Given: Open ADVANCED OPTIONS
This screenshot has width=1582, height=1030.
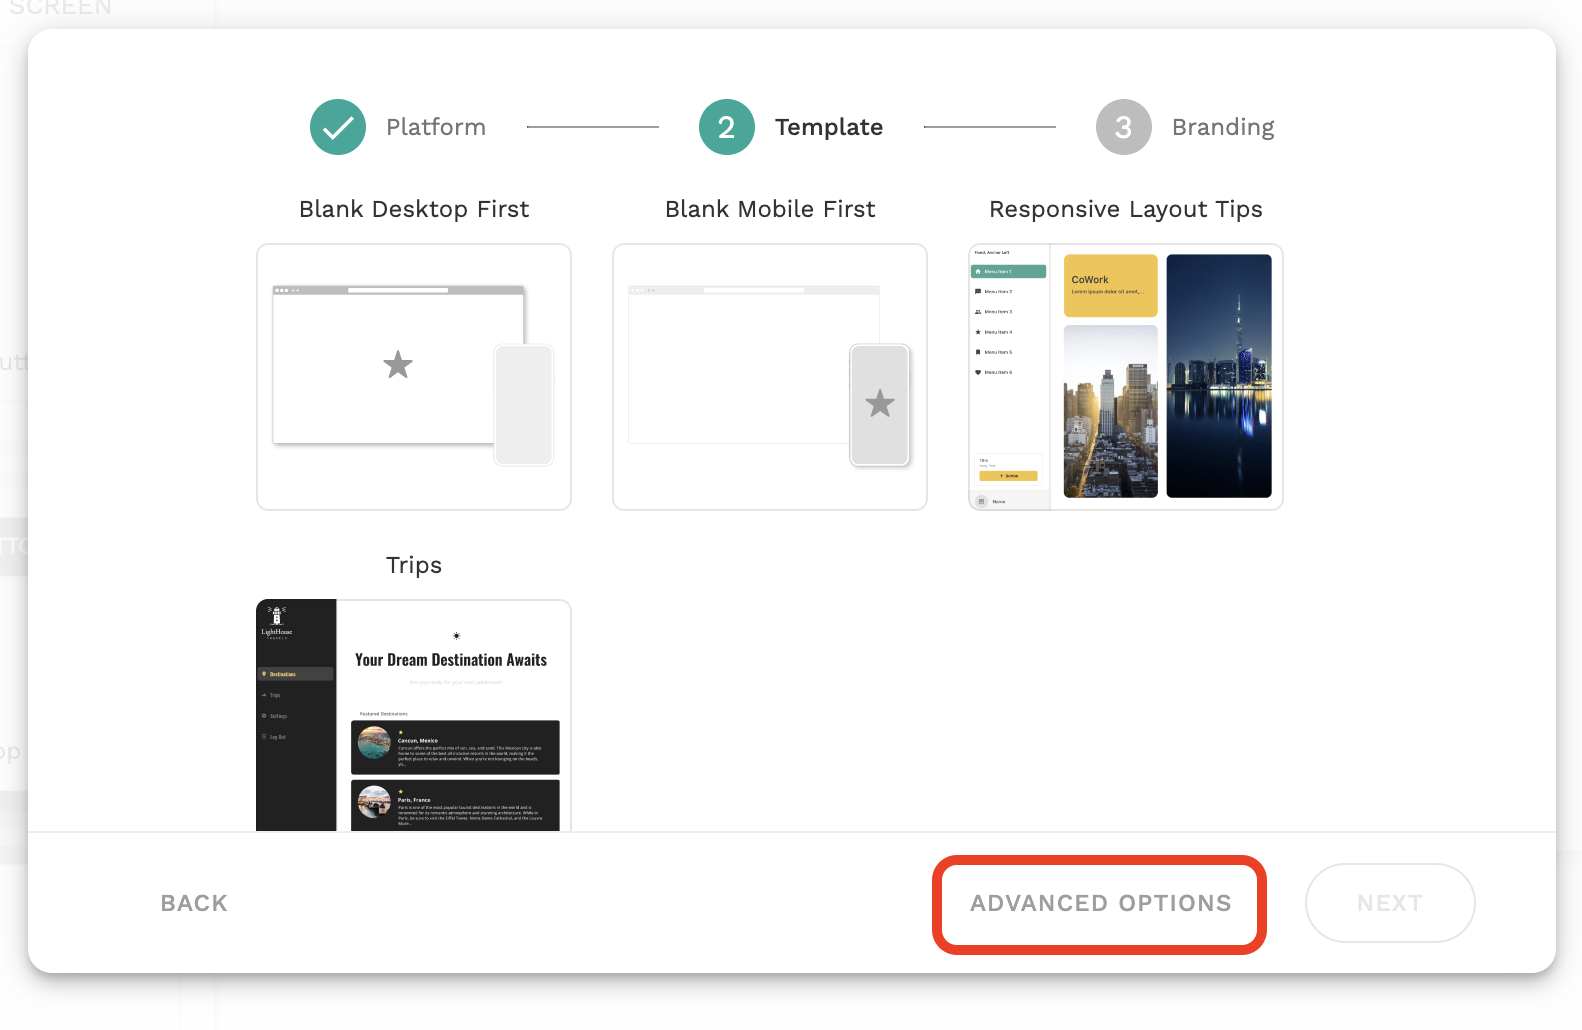Looking at the screenshot, I should click(1100, 903).
